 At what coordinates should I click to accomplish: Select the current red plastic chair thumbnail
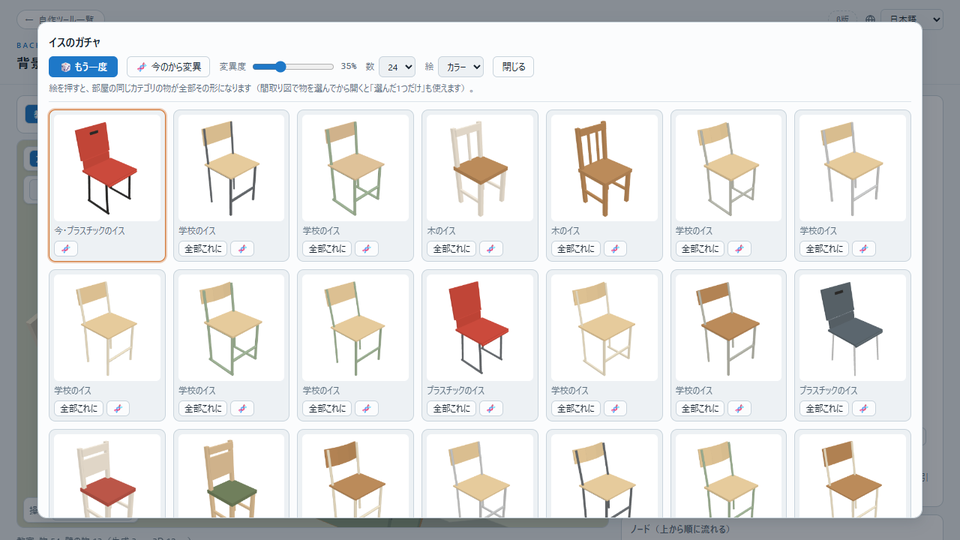(107, 168)
